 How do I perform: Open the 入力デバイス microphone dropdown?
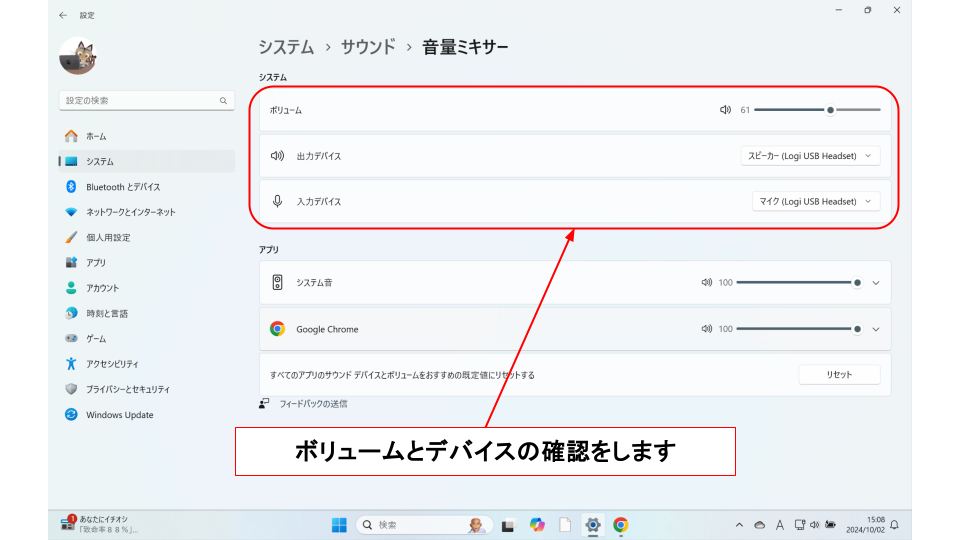pyautogui.click(x=815, y=201)
